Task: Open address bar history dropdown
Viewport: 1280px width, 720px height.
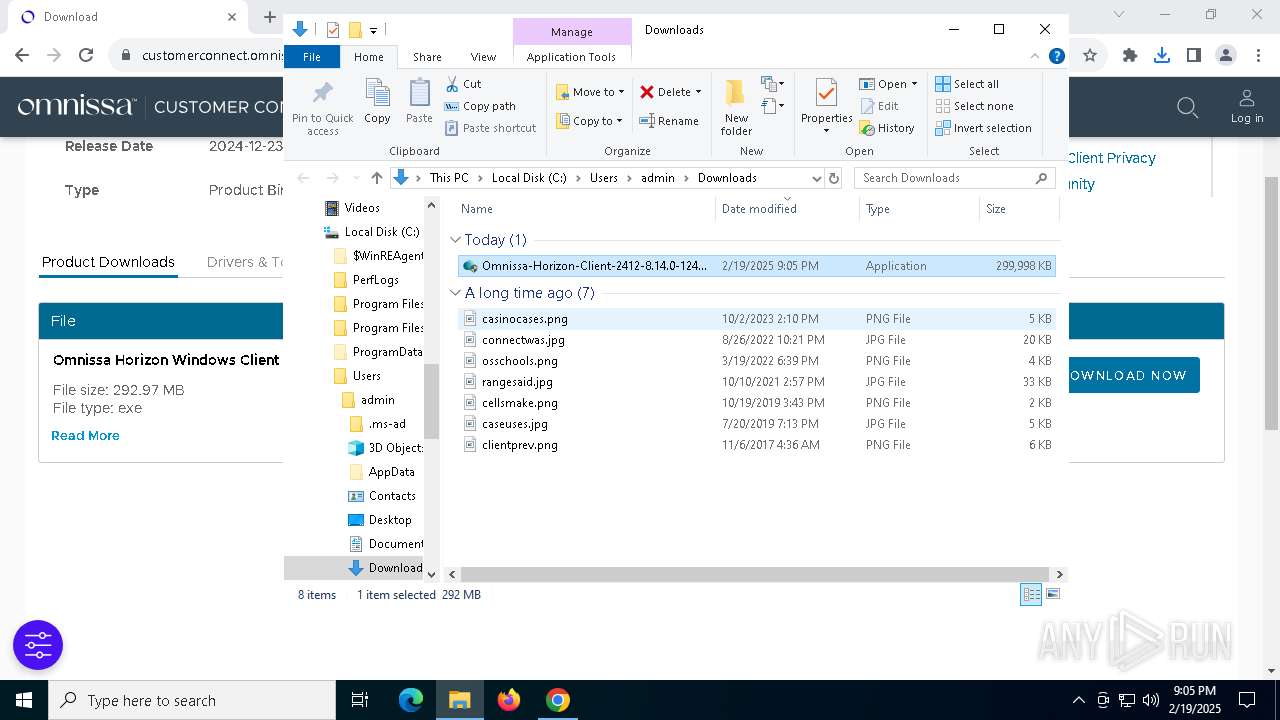Action: pyautogui.click(x=817, y=178)
